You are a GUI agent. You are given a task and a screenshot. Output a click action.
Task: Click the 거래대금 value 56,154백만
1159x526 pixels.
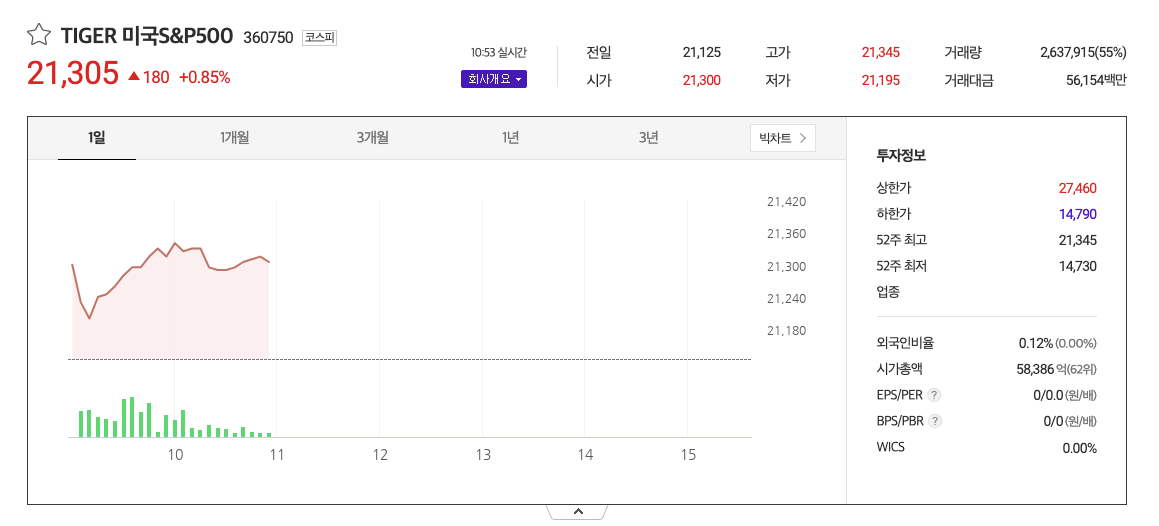(x=1096, y=81)
